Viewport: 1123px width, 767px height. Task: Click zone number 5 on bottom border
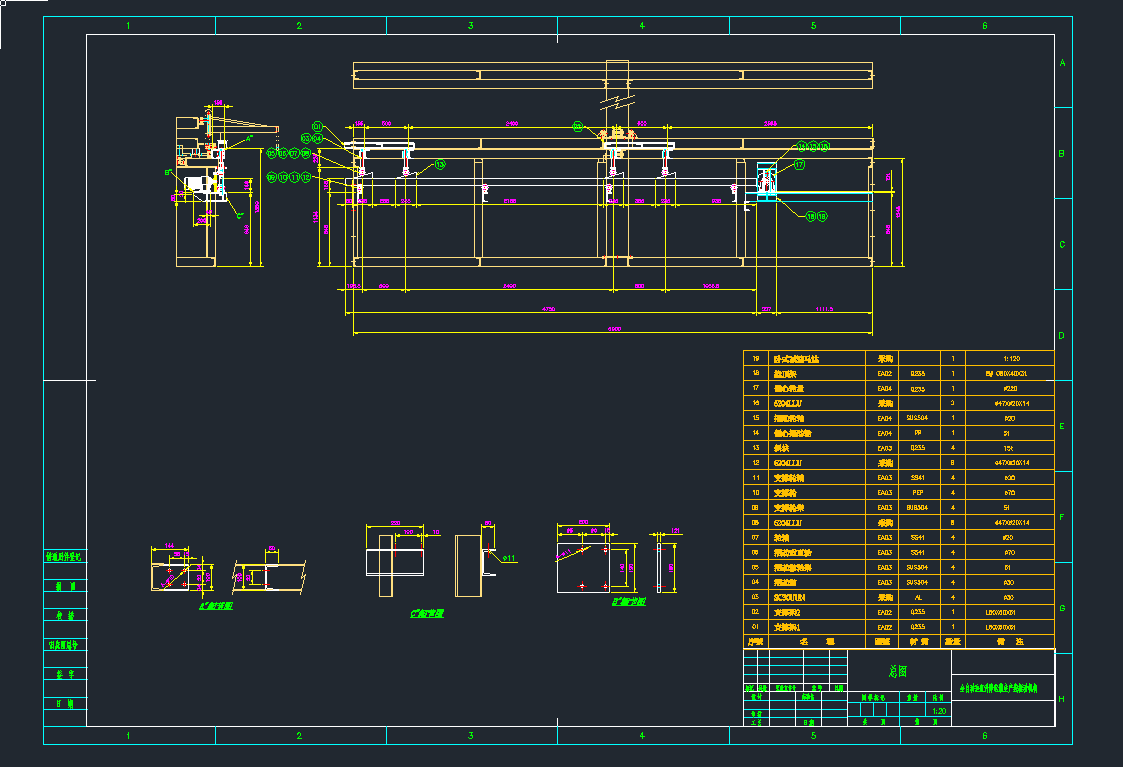[x=813, y=736]
